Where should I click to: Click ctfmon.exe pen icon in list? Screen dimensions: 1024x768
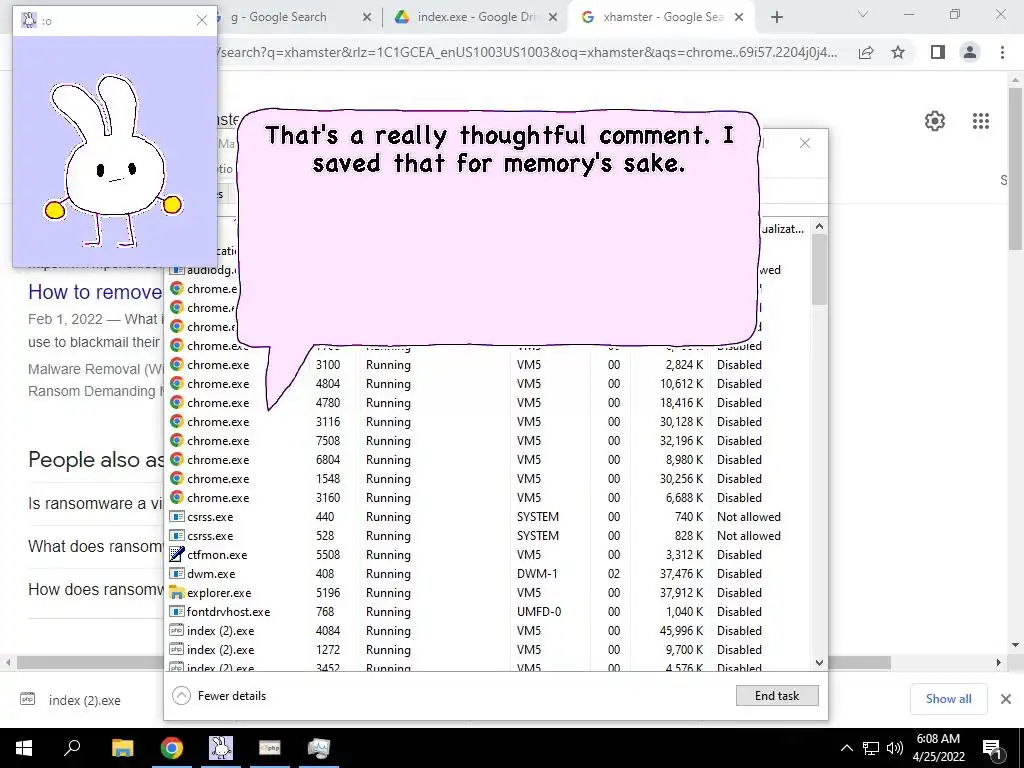(176, 554)
